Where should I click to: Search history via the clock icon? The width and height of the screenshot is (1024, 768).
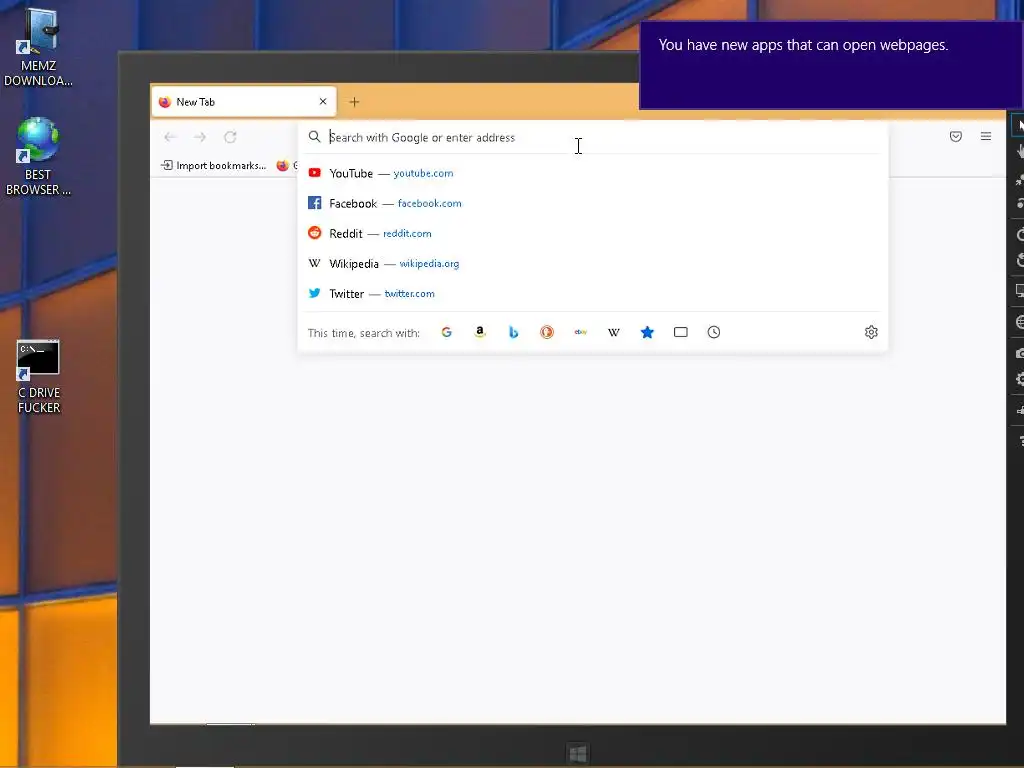(714, 332)
